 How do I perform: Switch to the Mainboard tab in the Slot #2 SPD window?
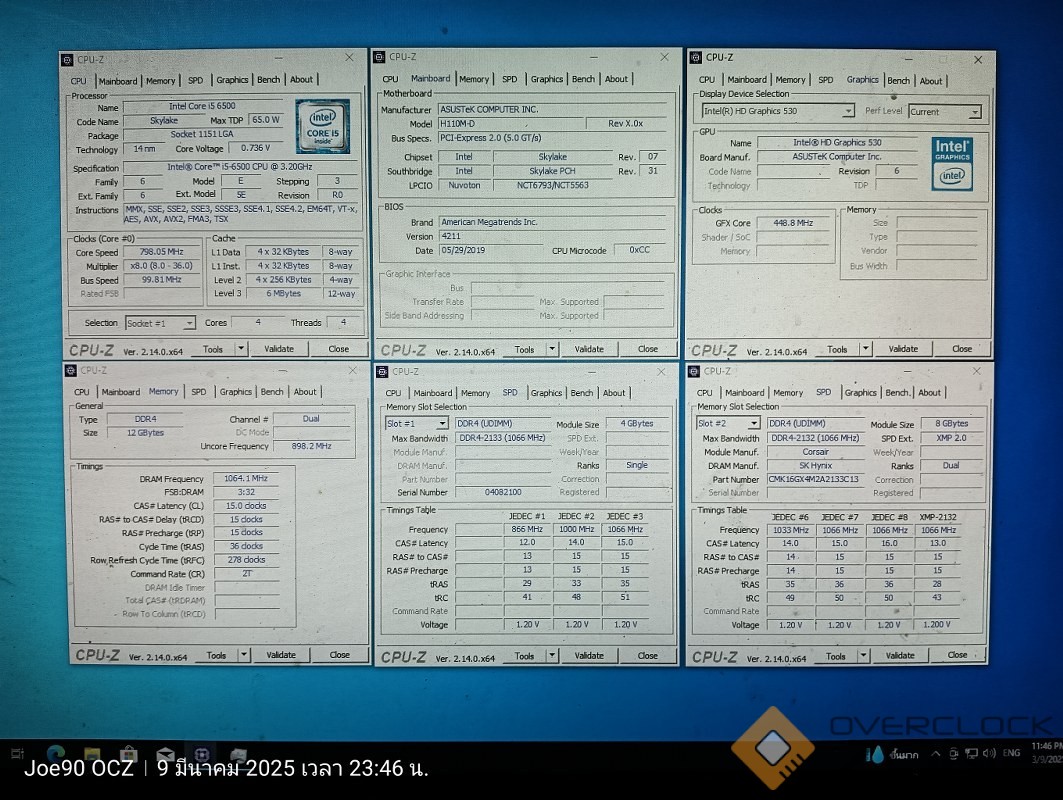coord(744,392)
